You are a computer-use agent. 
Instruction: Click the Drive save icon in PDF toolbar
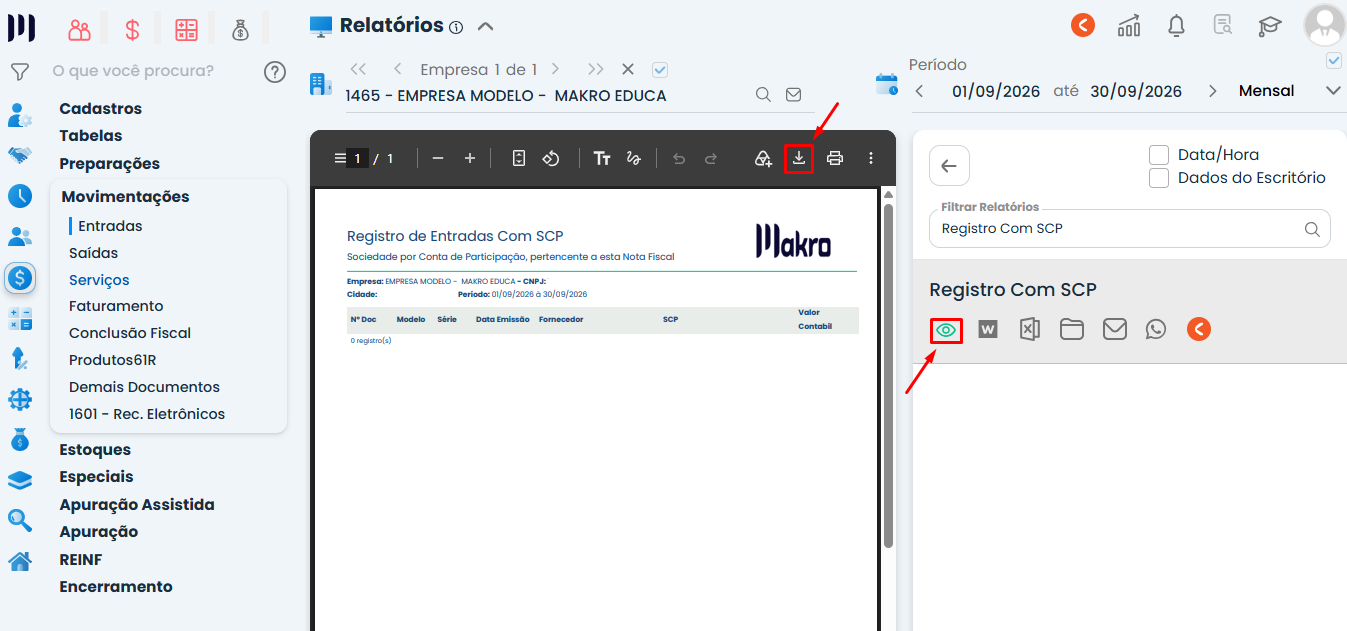[x=763, y=158]
